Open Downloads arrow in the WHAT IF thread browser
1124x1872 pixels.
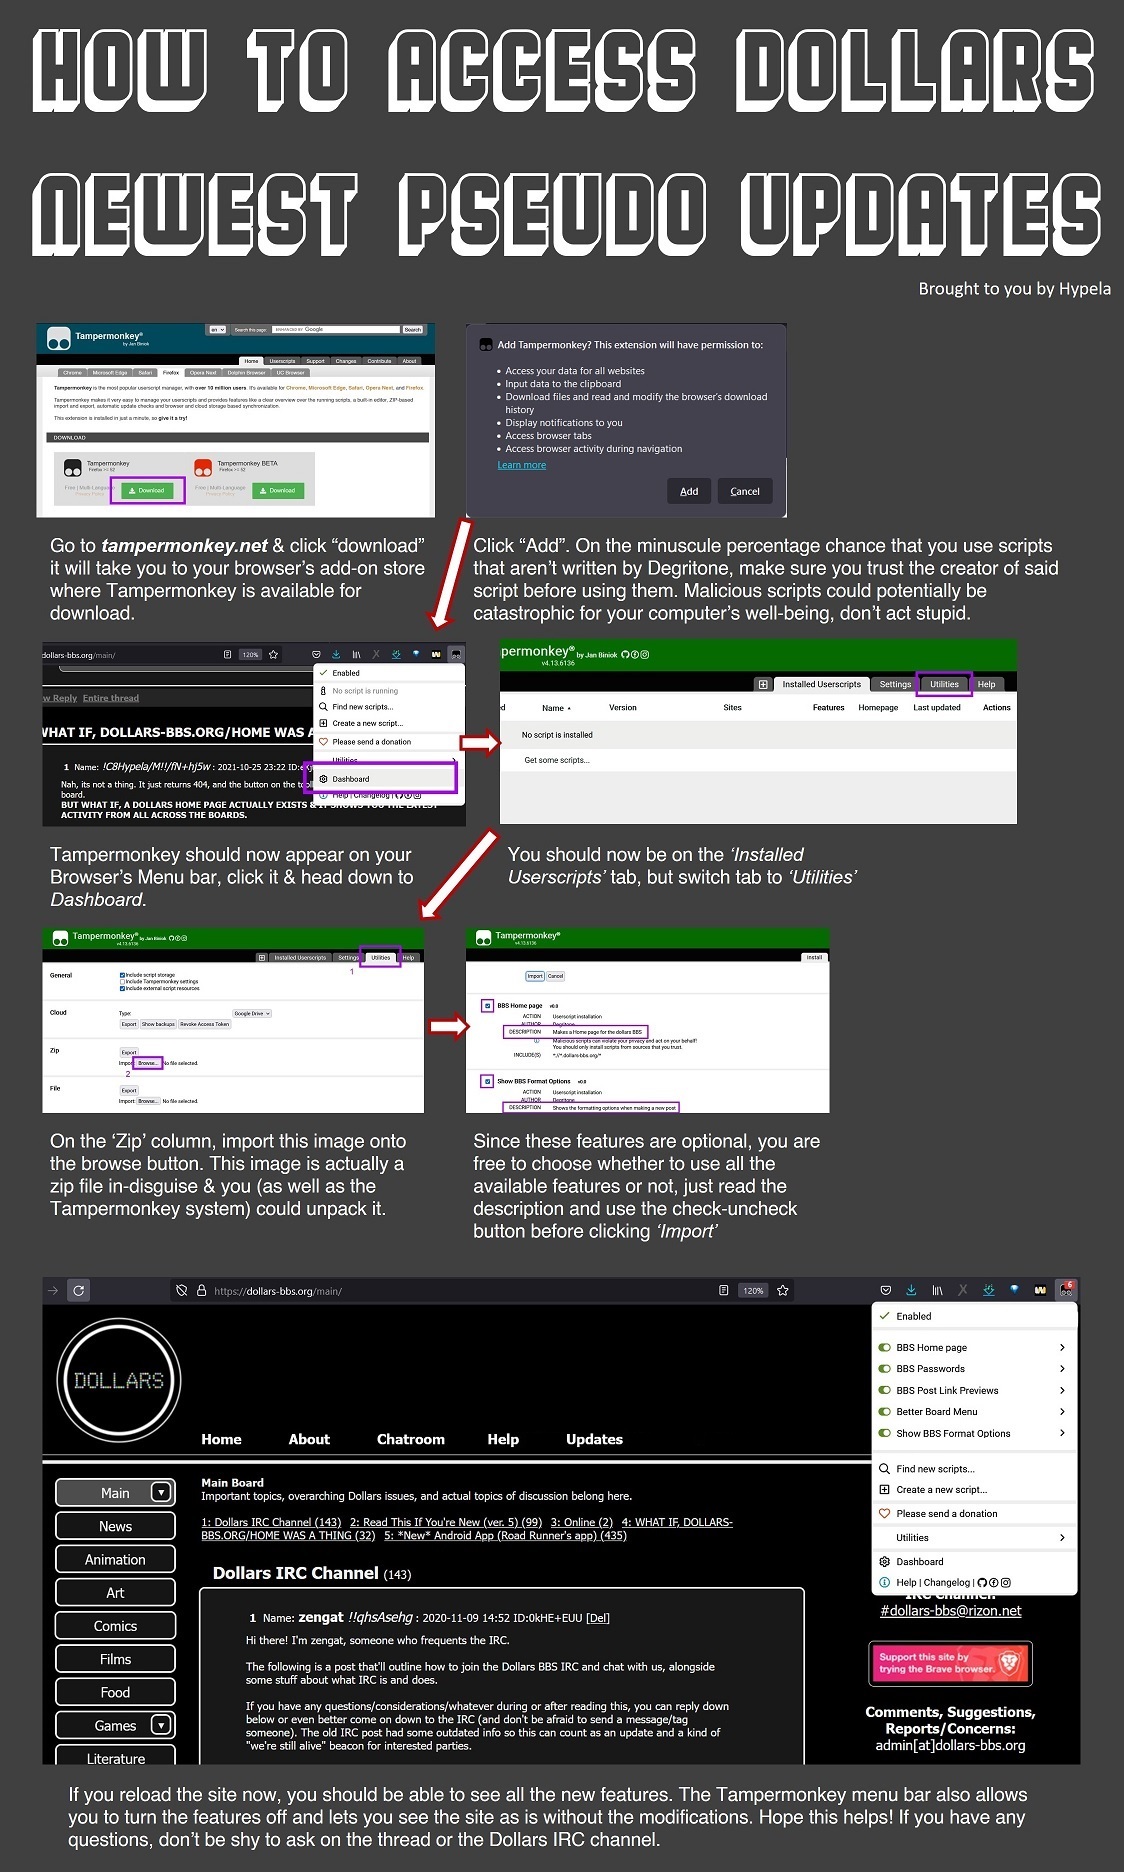click(x=336, y=654)
